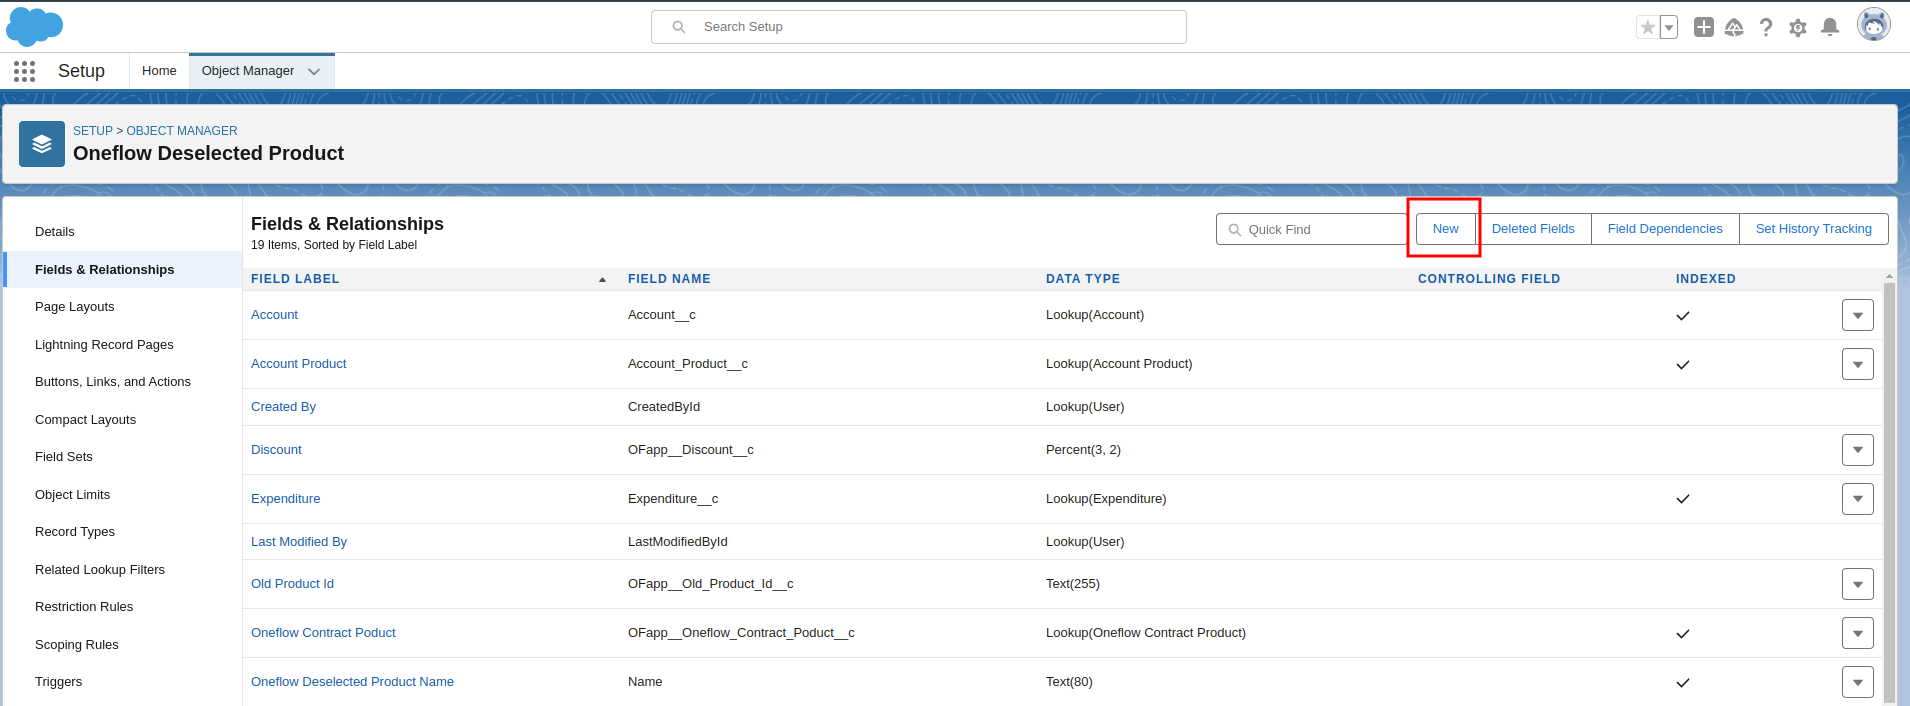This screenshot has width=1910, height=706.
Task: Open Object Limits
Action: click(123, 495)
